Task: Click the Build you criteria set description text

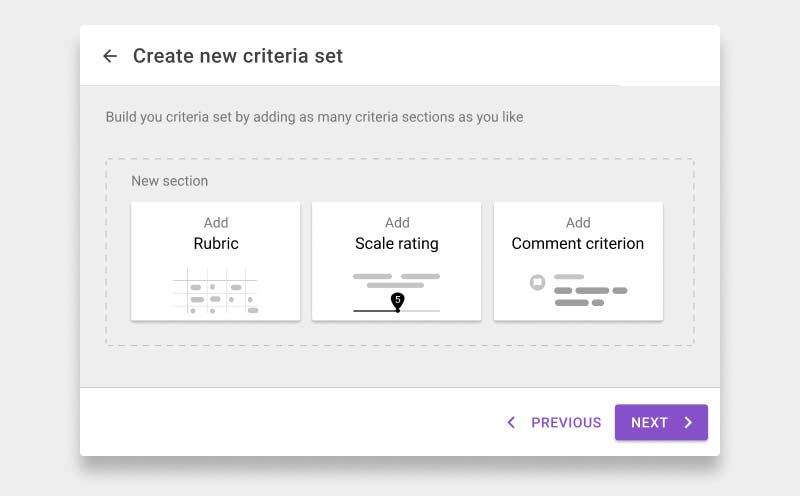Action: tap(314, 117)
